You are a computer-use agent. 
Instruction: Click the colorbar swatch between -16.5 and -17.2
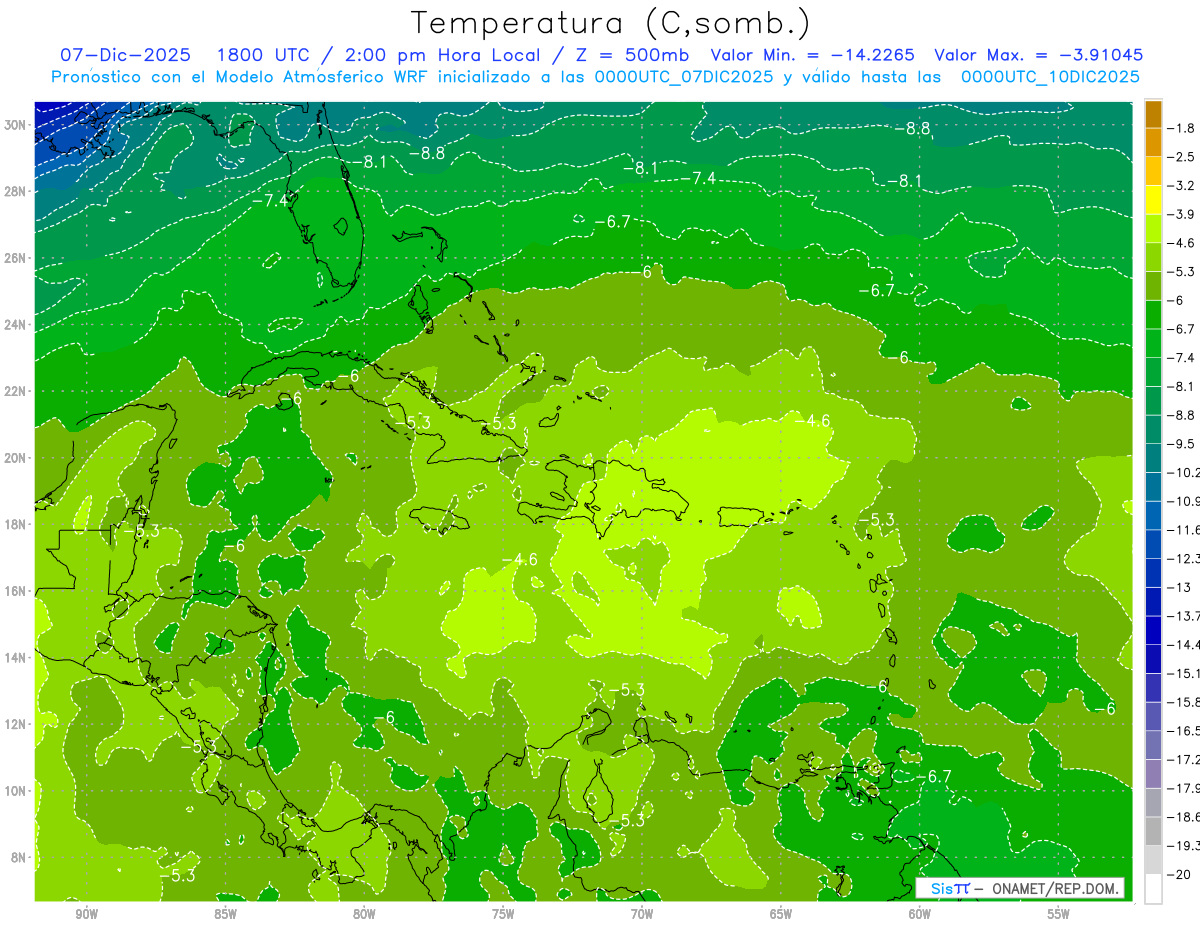1153,745
